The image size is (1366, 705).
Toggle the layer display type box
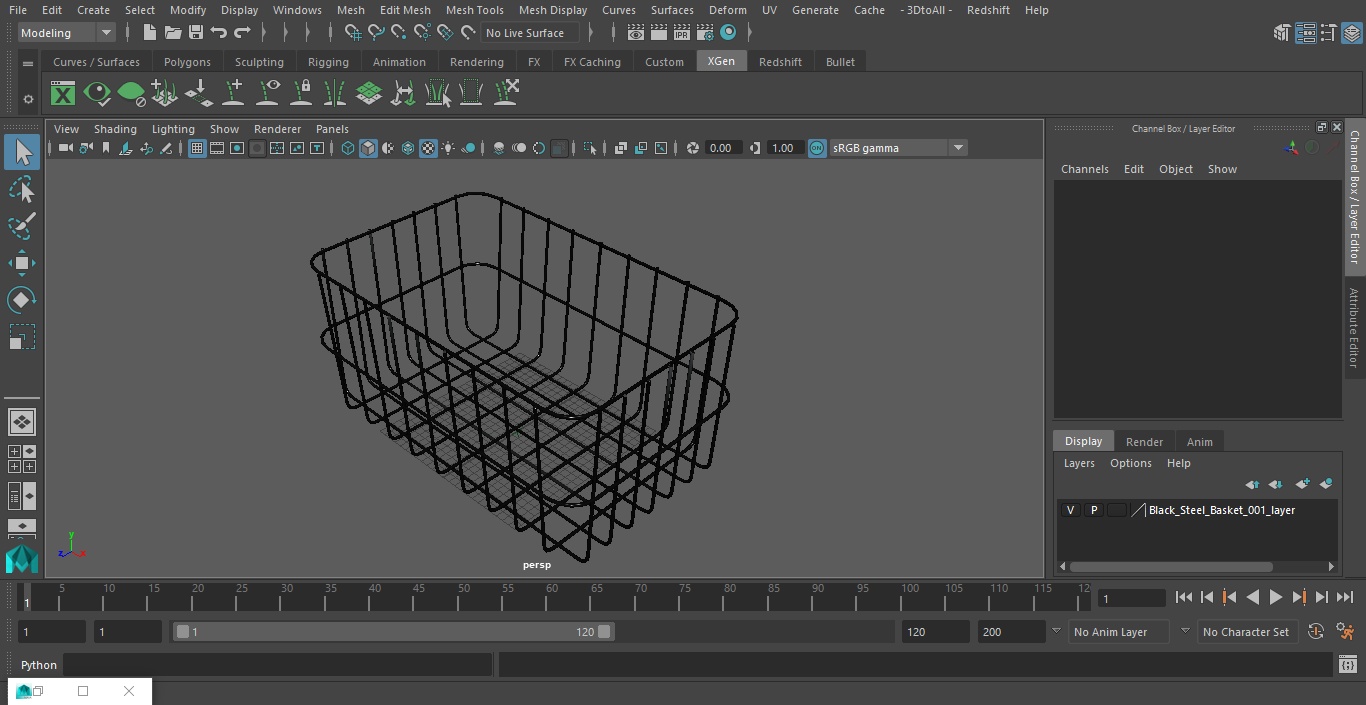pos(1116,510)
